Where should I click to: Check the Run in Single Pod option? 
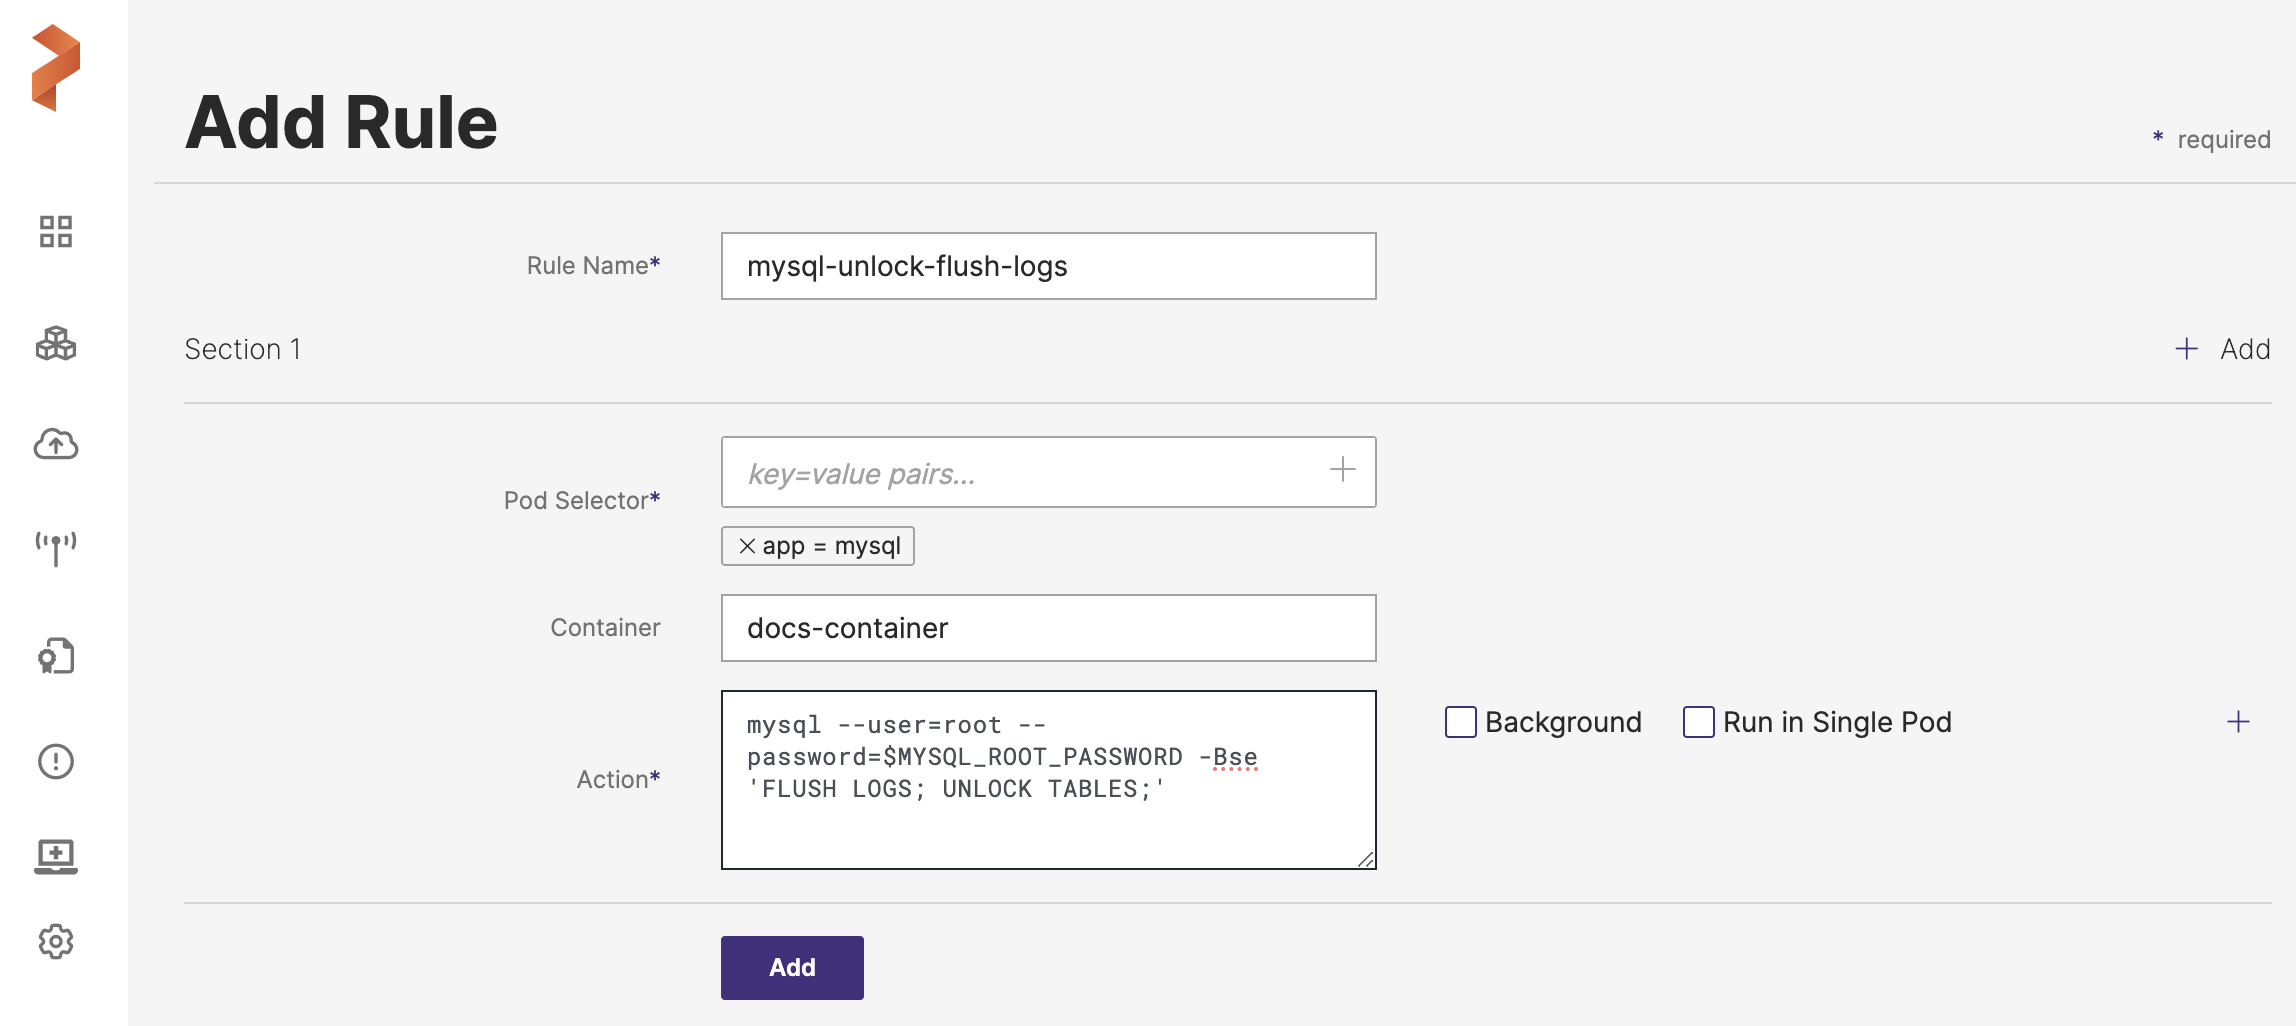click(1698, 722)
